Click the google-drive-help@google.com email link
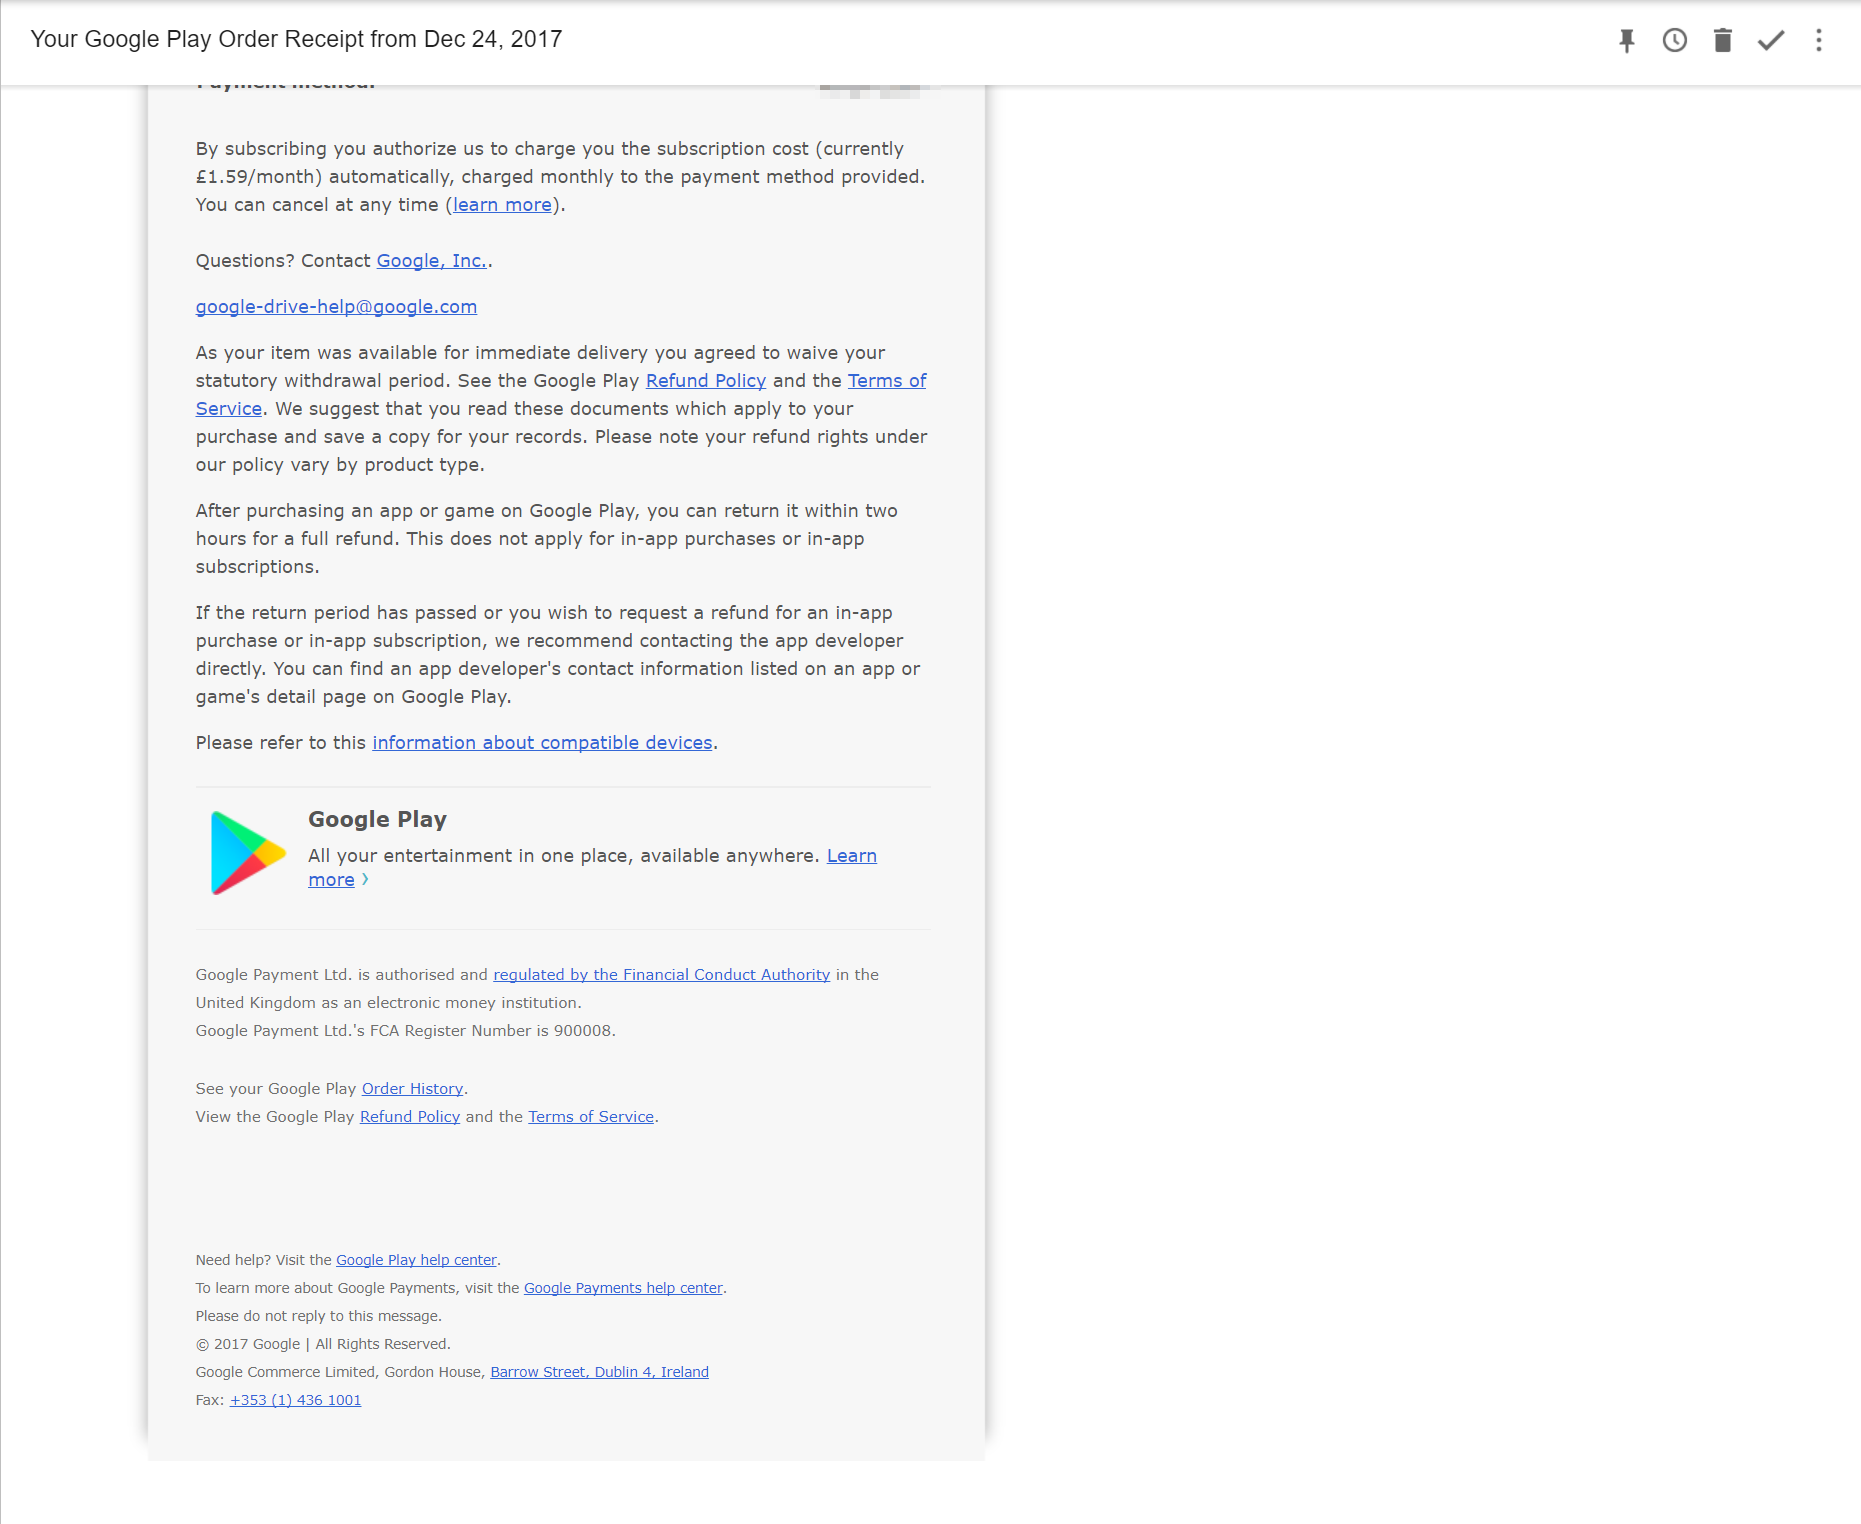Screen dimensions: 1861x1524 pos(336,306)
